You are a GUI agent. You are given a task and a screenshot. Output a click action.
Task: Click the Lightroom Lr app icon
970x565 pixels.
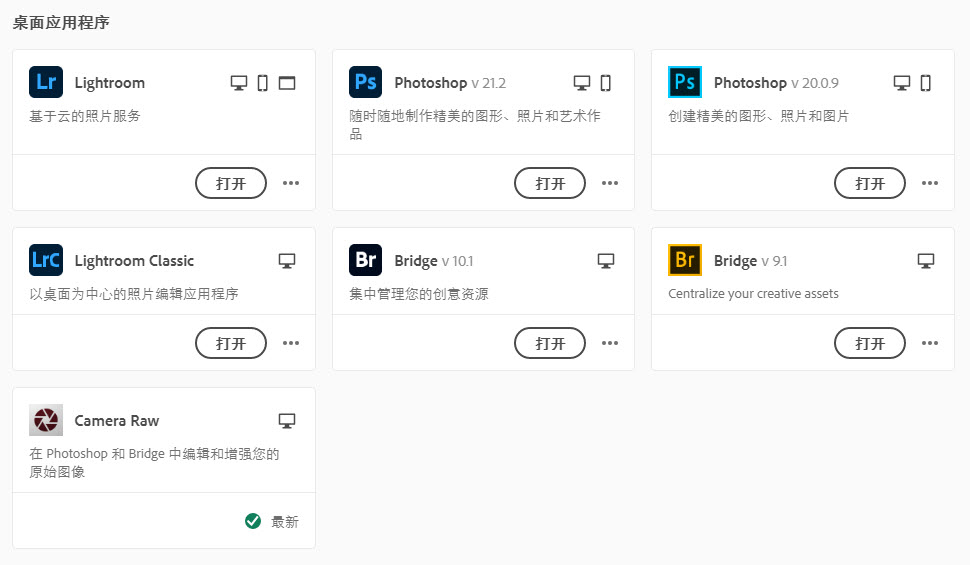[x=46, y=82]
